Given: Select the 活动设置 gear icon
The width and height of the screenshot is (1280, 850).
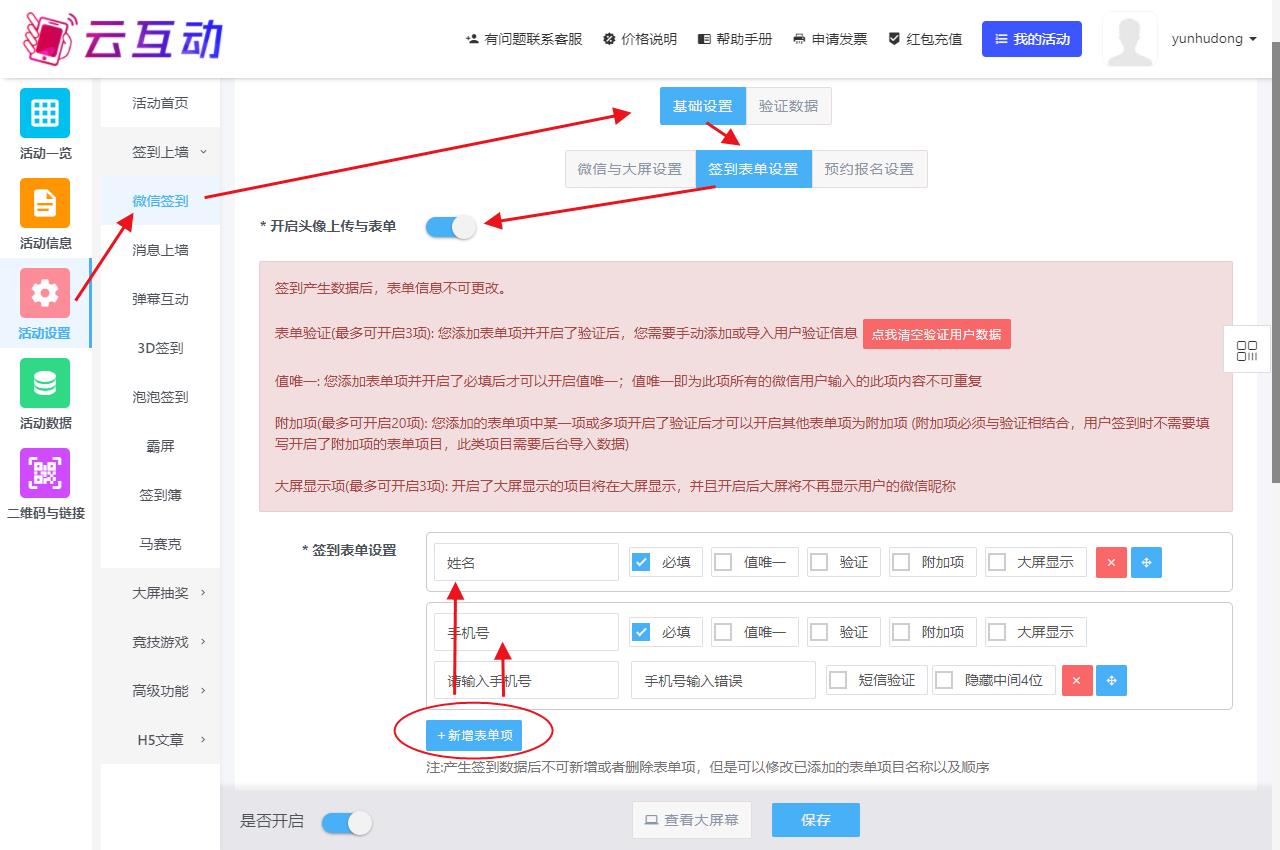Looking at the screenshot, I should [x=45, y=293].
